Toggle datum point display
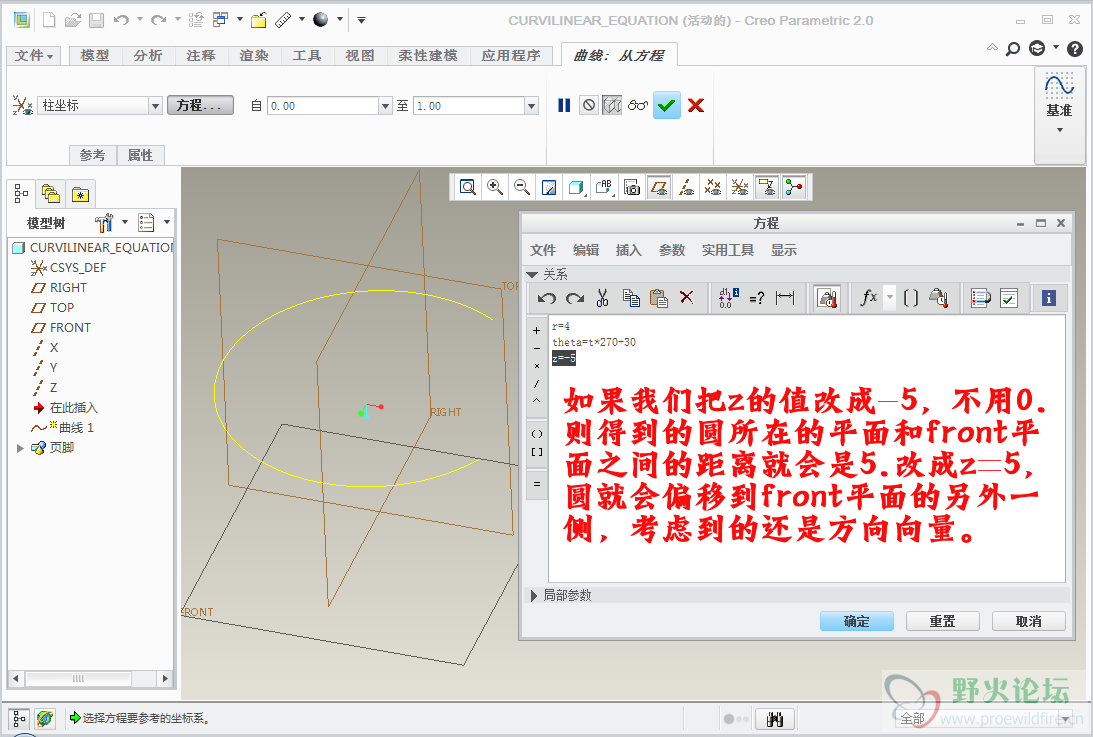Image resolution: width=1093 pixels, height=737 pixels. click(x=712, y=187)
